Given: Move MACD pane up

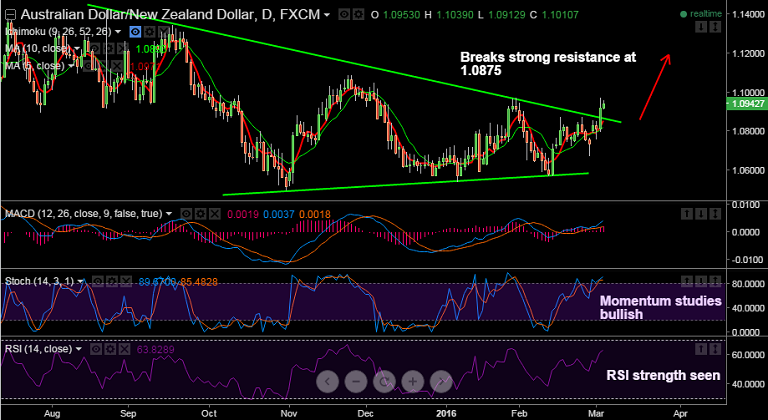Looking at the screenshot, I should 687,214.
